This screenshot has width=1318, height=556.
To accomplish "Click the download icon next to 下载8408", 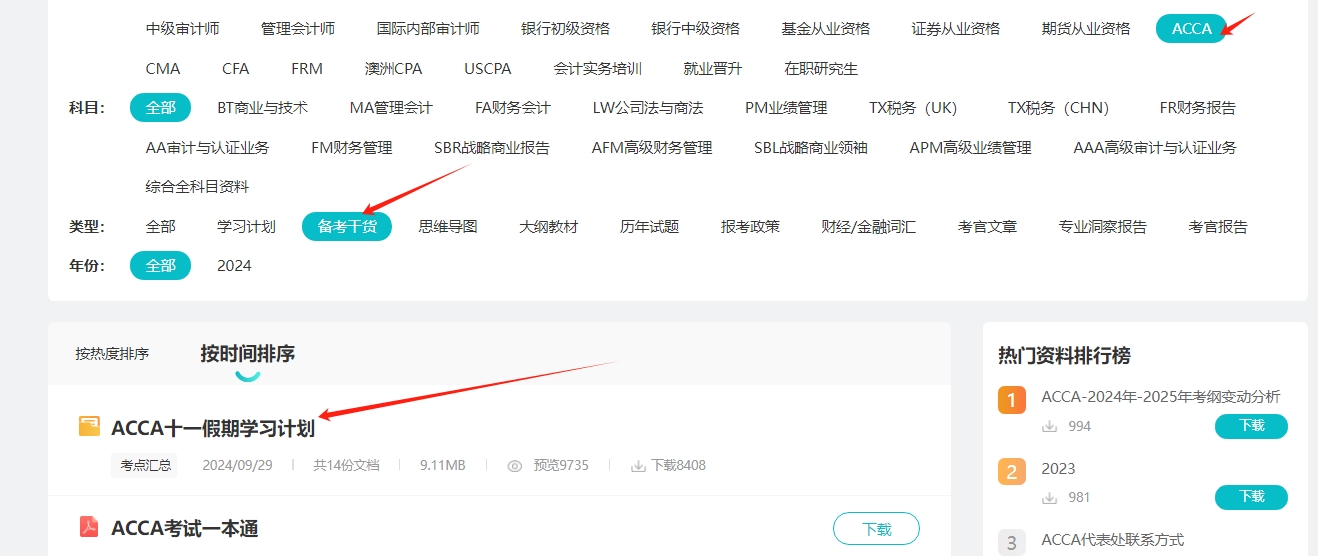I will (x=638, y=465).
